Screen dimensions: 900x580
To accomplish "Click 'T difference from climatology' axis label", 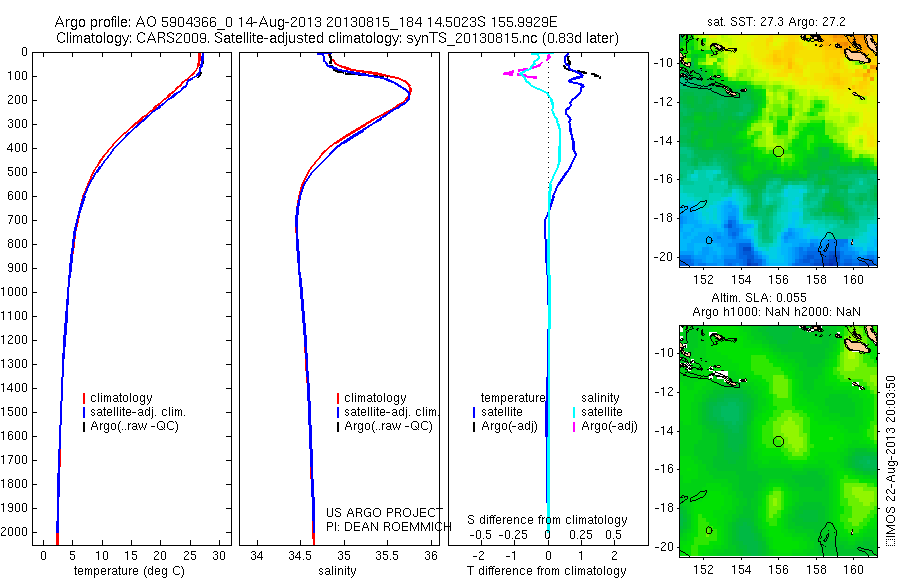I will pyautogui.click(x=546, y=571).
